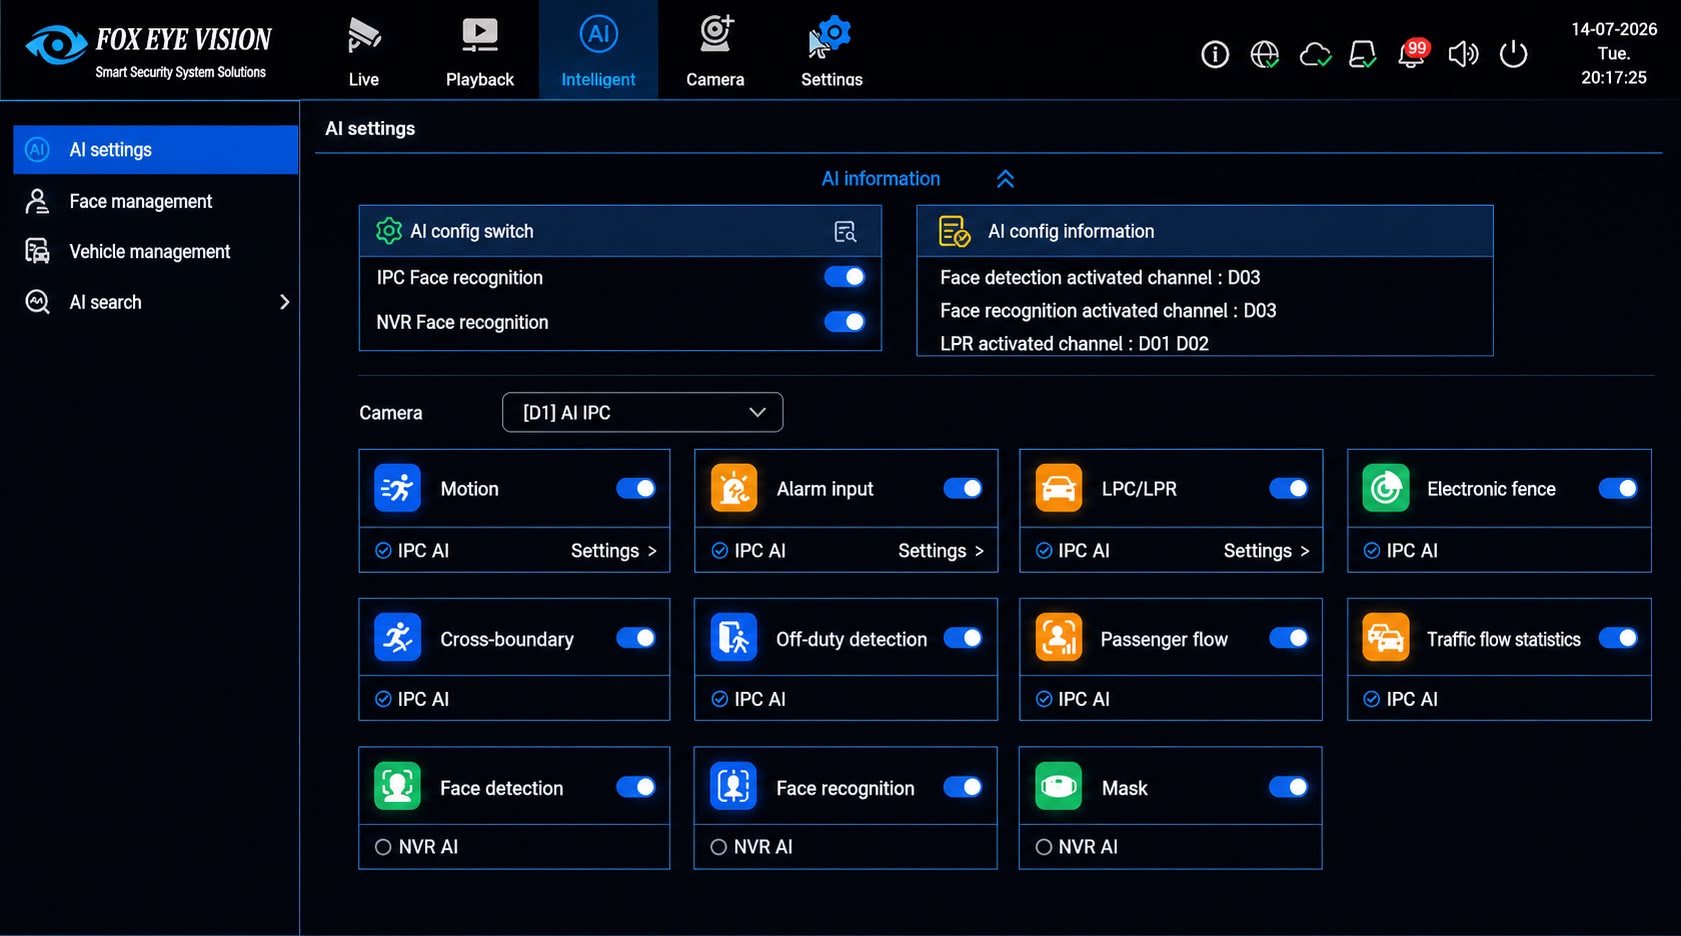Click the AI config switch gear icon
Viewport: 1681px width, 936px height.
tap(388, 231)
